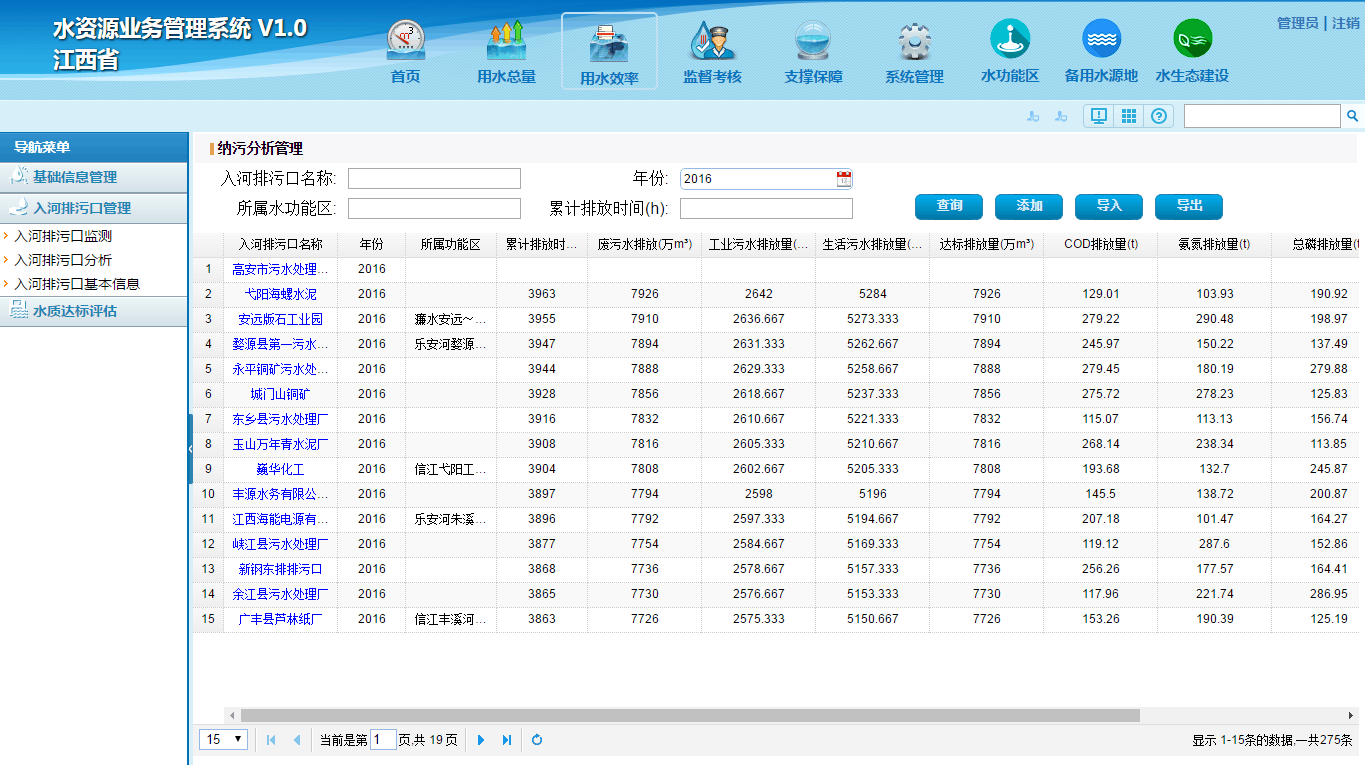The image size is (1365, 765).
Task: Click the search magnifier icon top right
Action: [x=1353, y=115]
